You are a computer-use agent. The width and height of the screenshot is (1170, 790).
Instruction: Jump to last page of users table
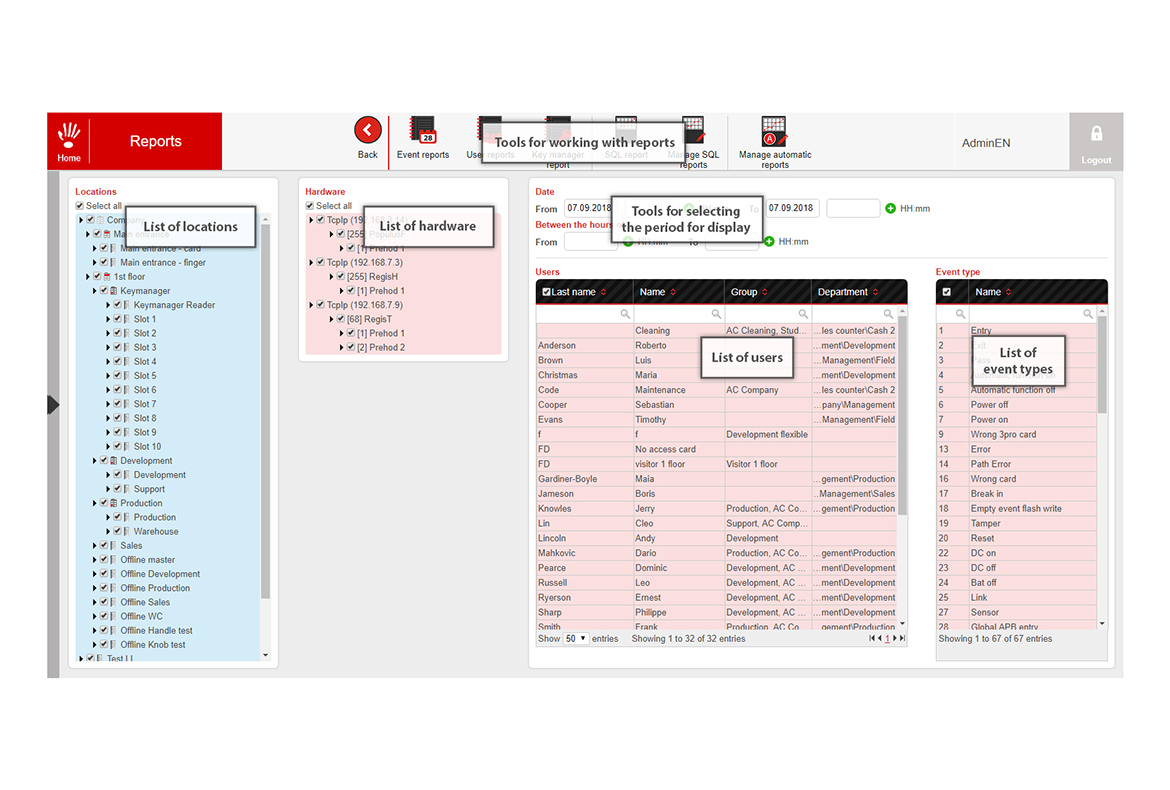(x=902, y=639)
